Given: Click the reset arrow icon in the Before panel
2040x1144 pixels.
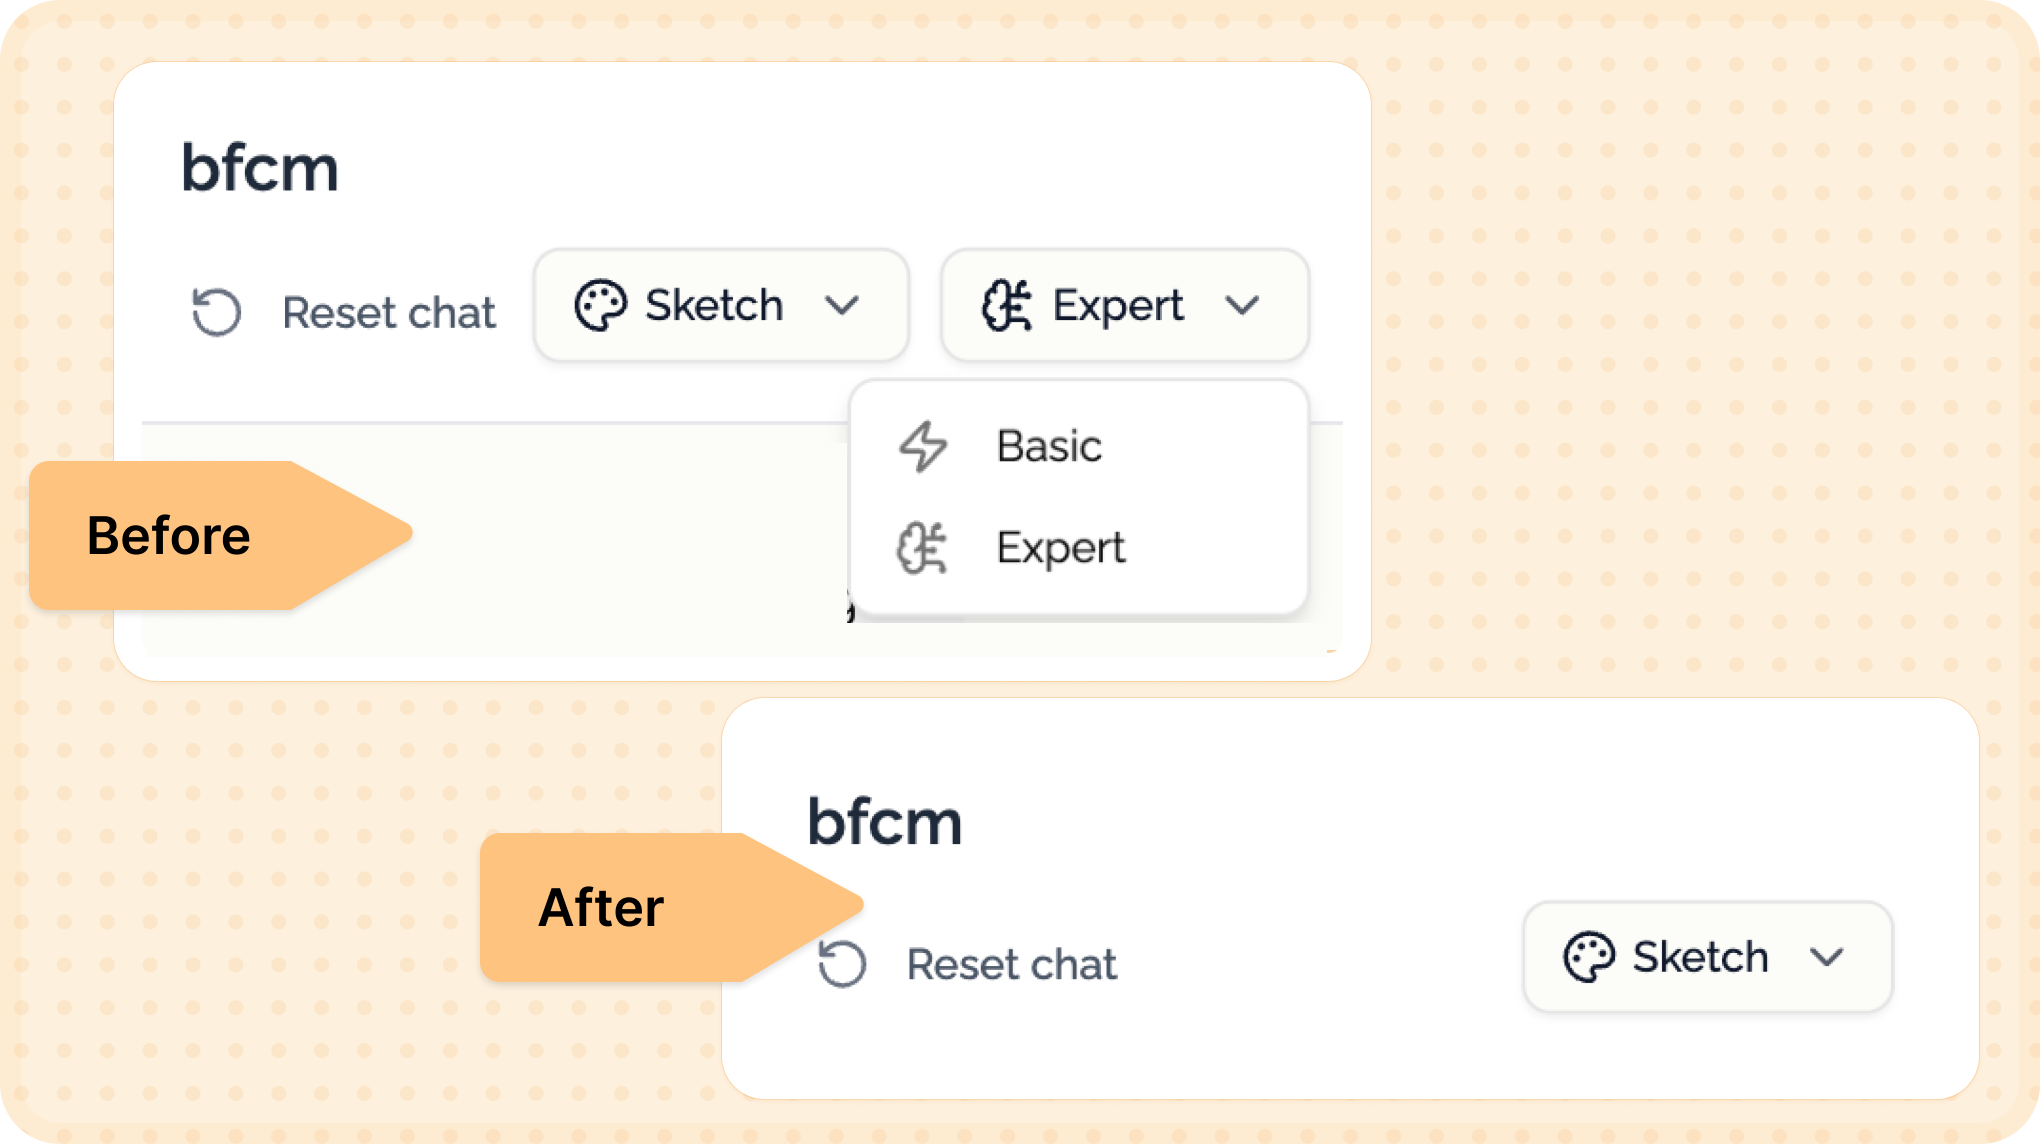Looking at the screenshot, I should (216, 312).
